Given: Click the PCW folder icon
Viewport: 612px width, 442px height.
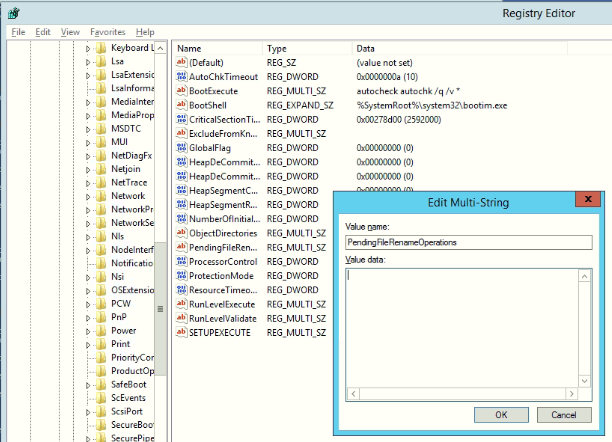Looking at the screenshot, I should (x=101, y=304).
